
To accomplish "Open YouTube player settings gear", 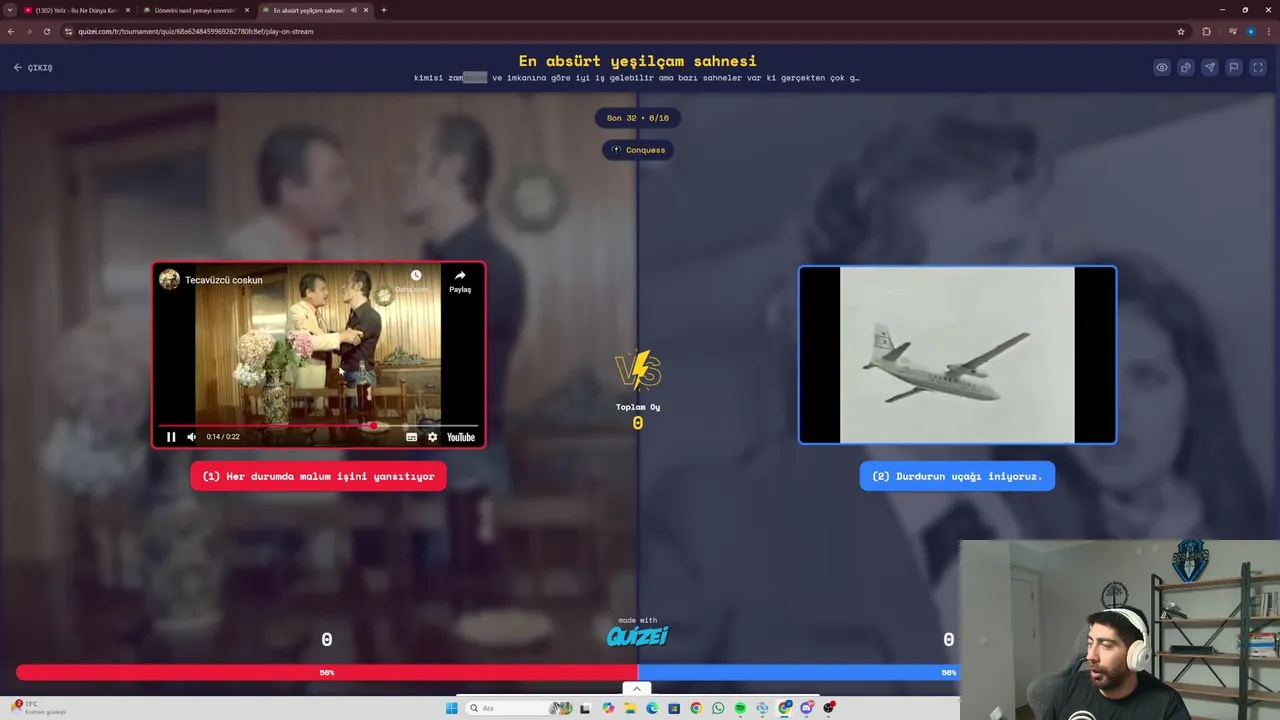I will [432, 437].
